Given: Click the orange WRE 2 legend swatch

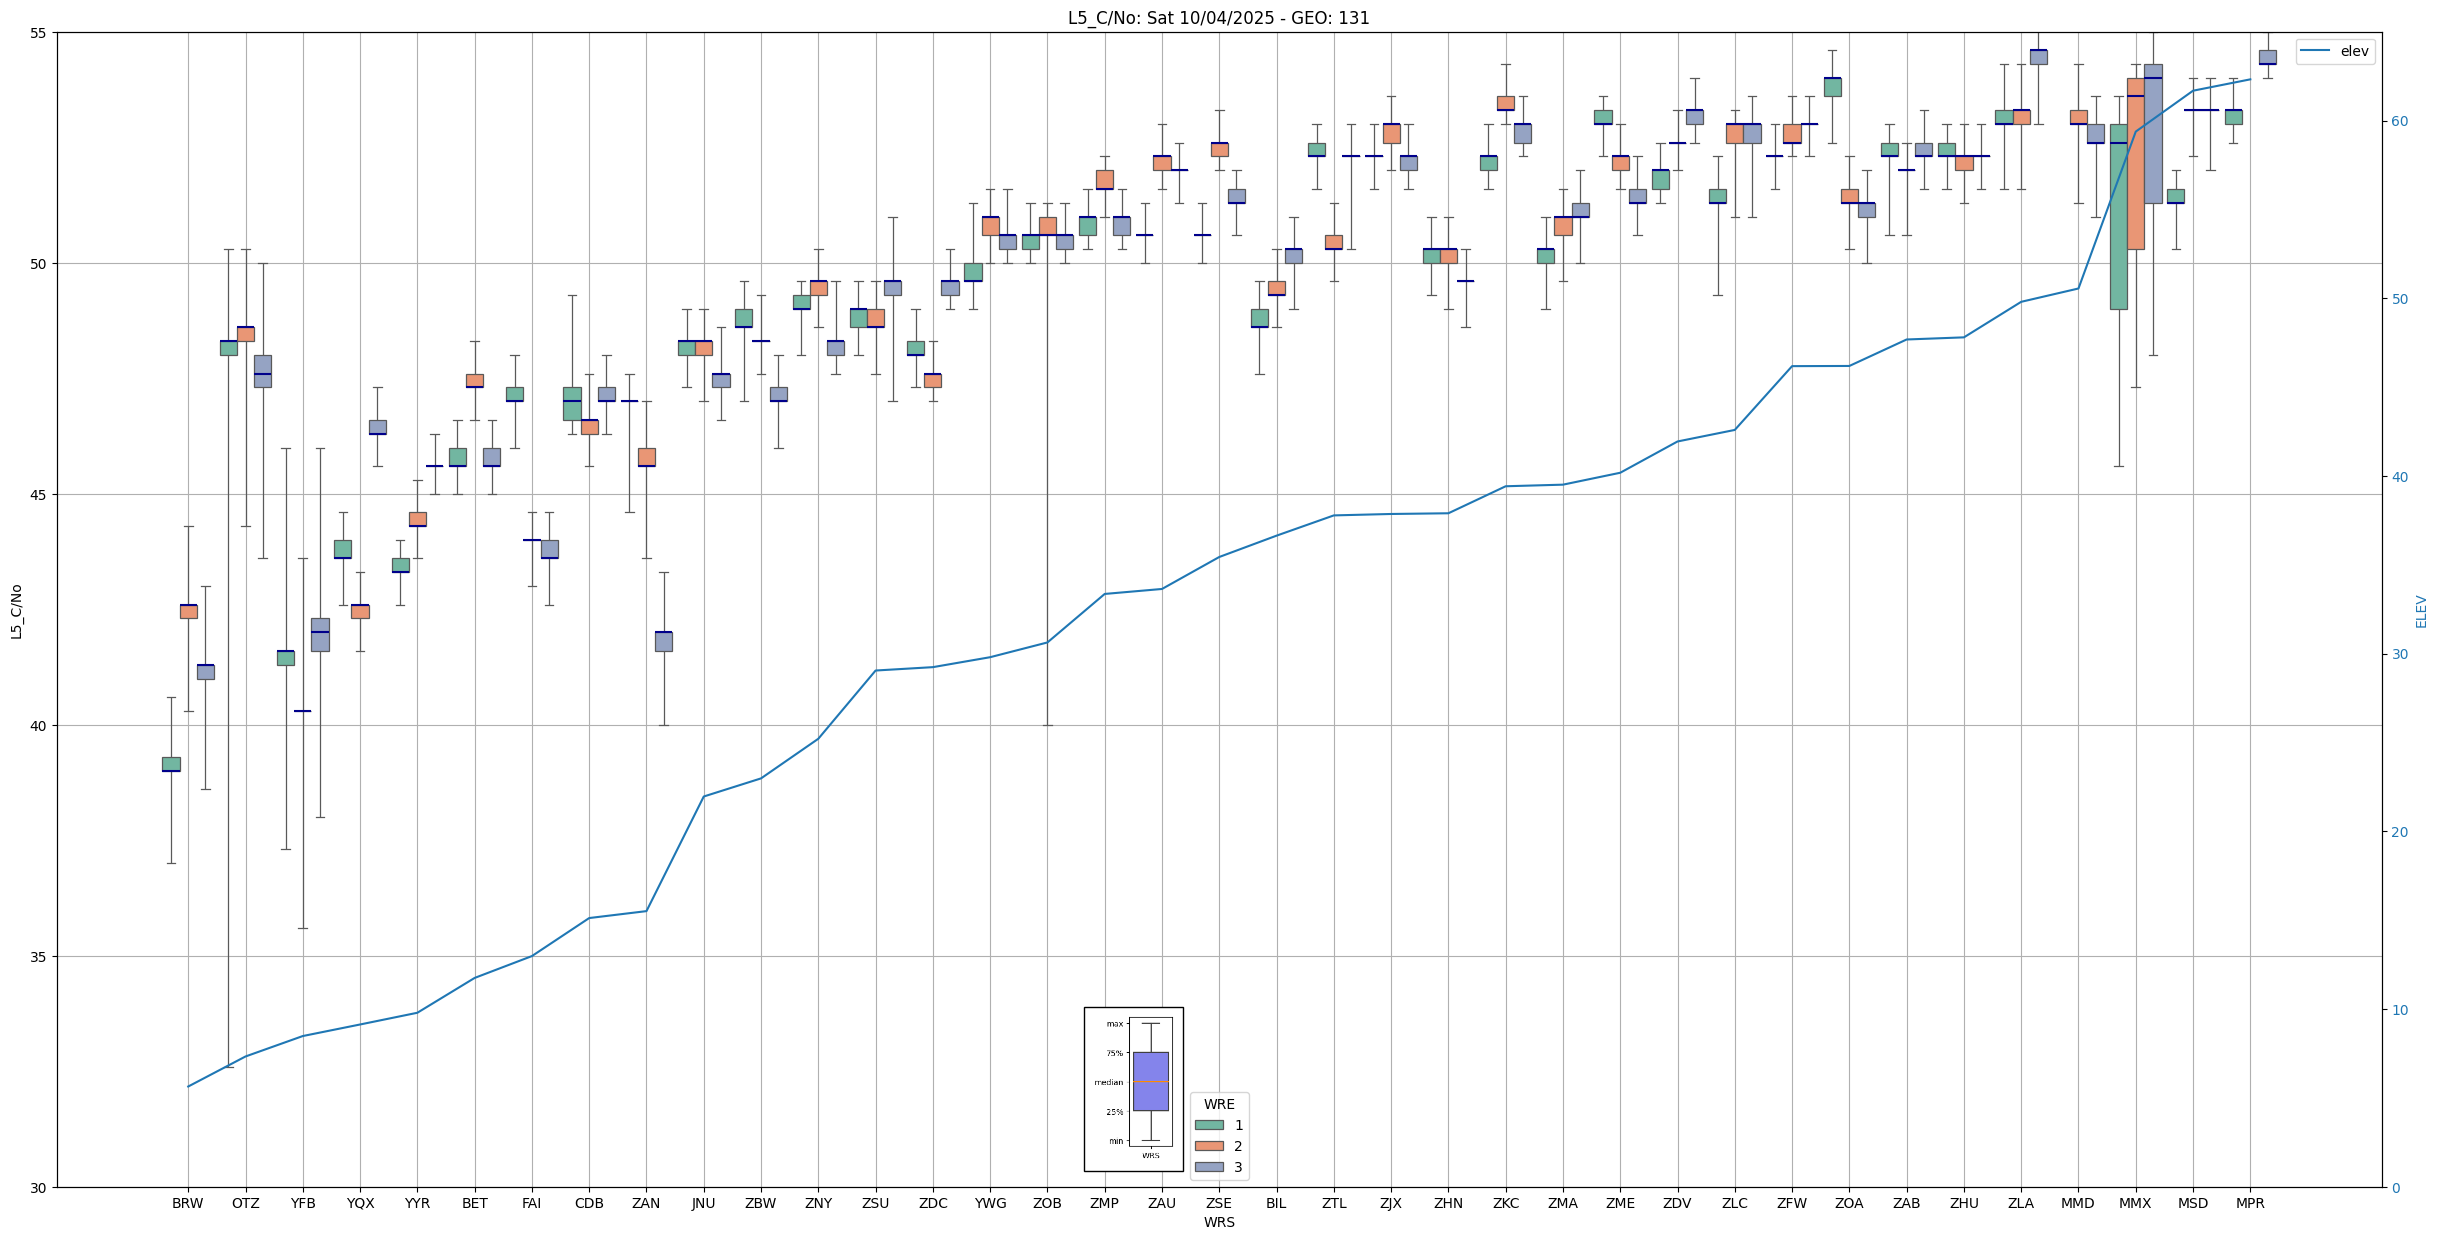Looking at the screenshot, I should (1209, 1146).
